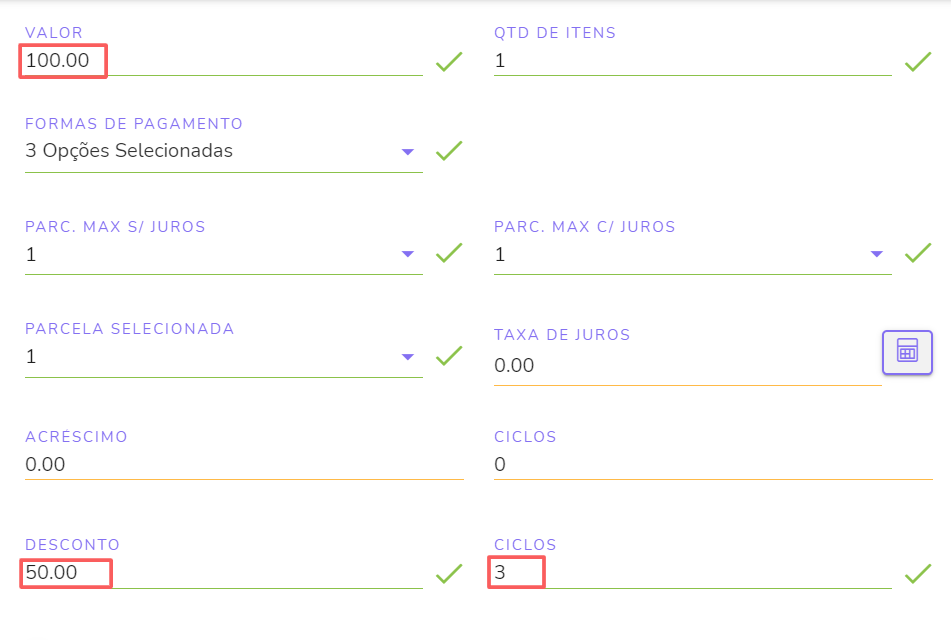The width and height of the screenshot is (951, 640).
Task: Click the checkmark next to Parcela Selecionada
Action: (449, 355)
